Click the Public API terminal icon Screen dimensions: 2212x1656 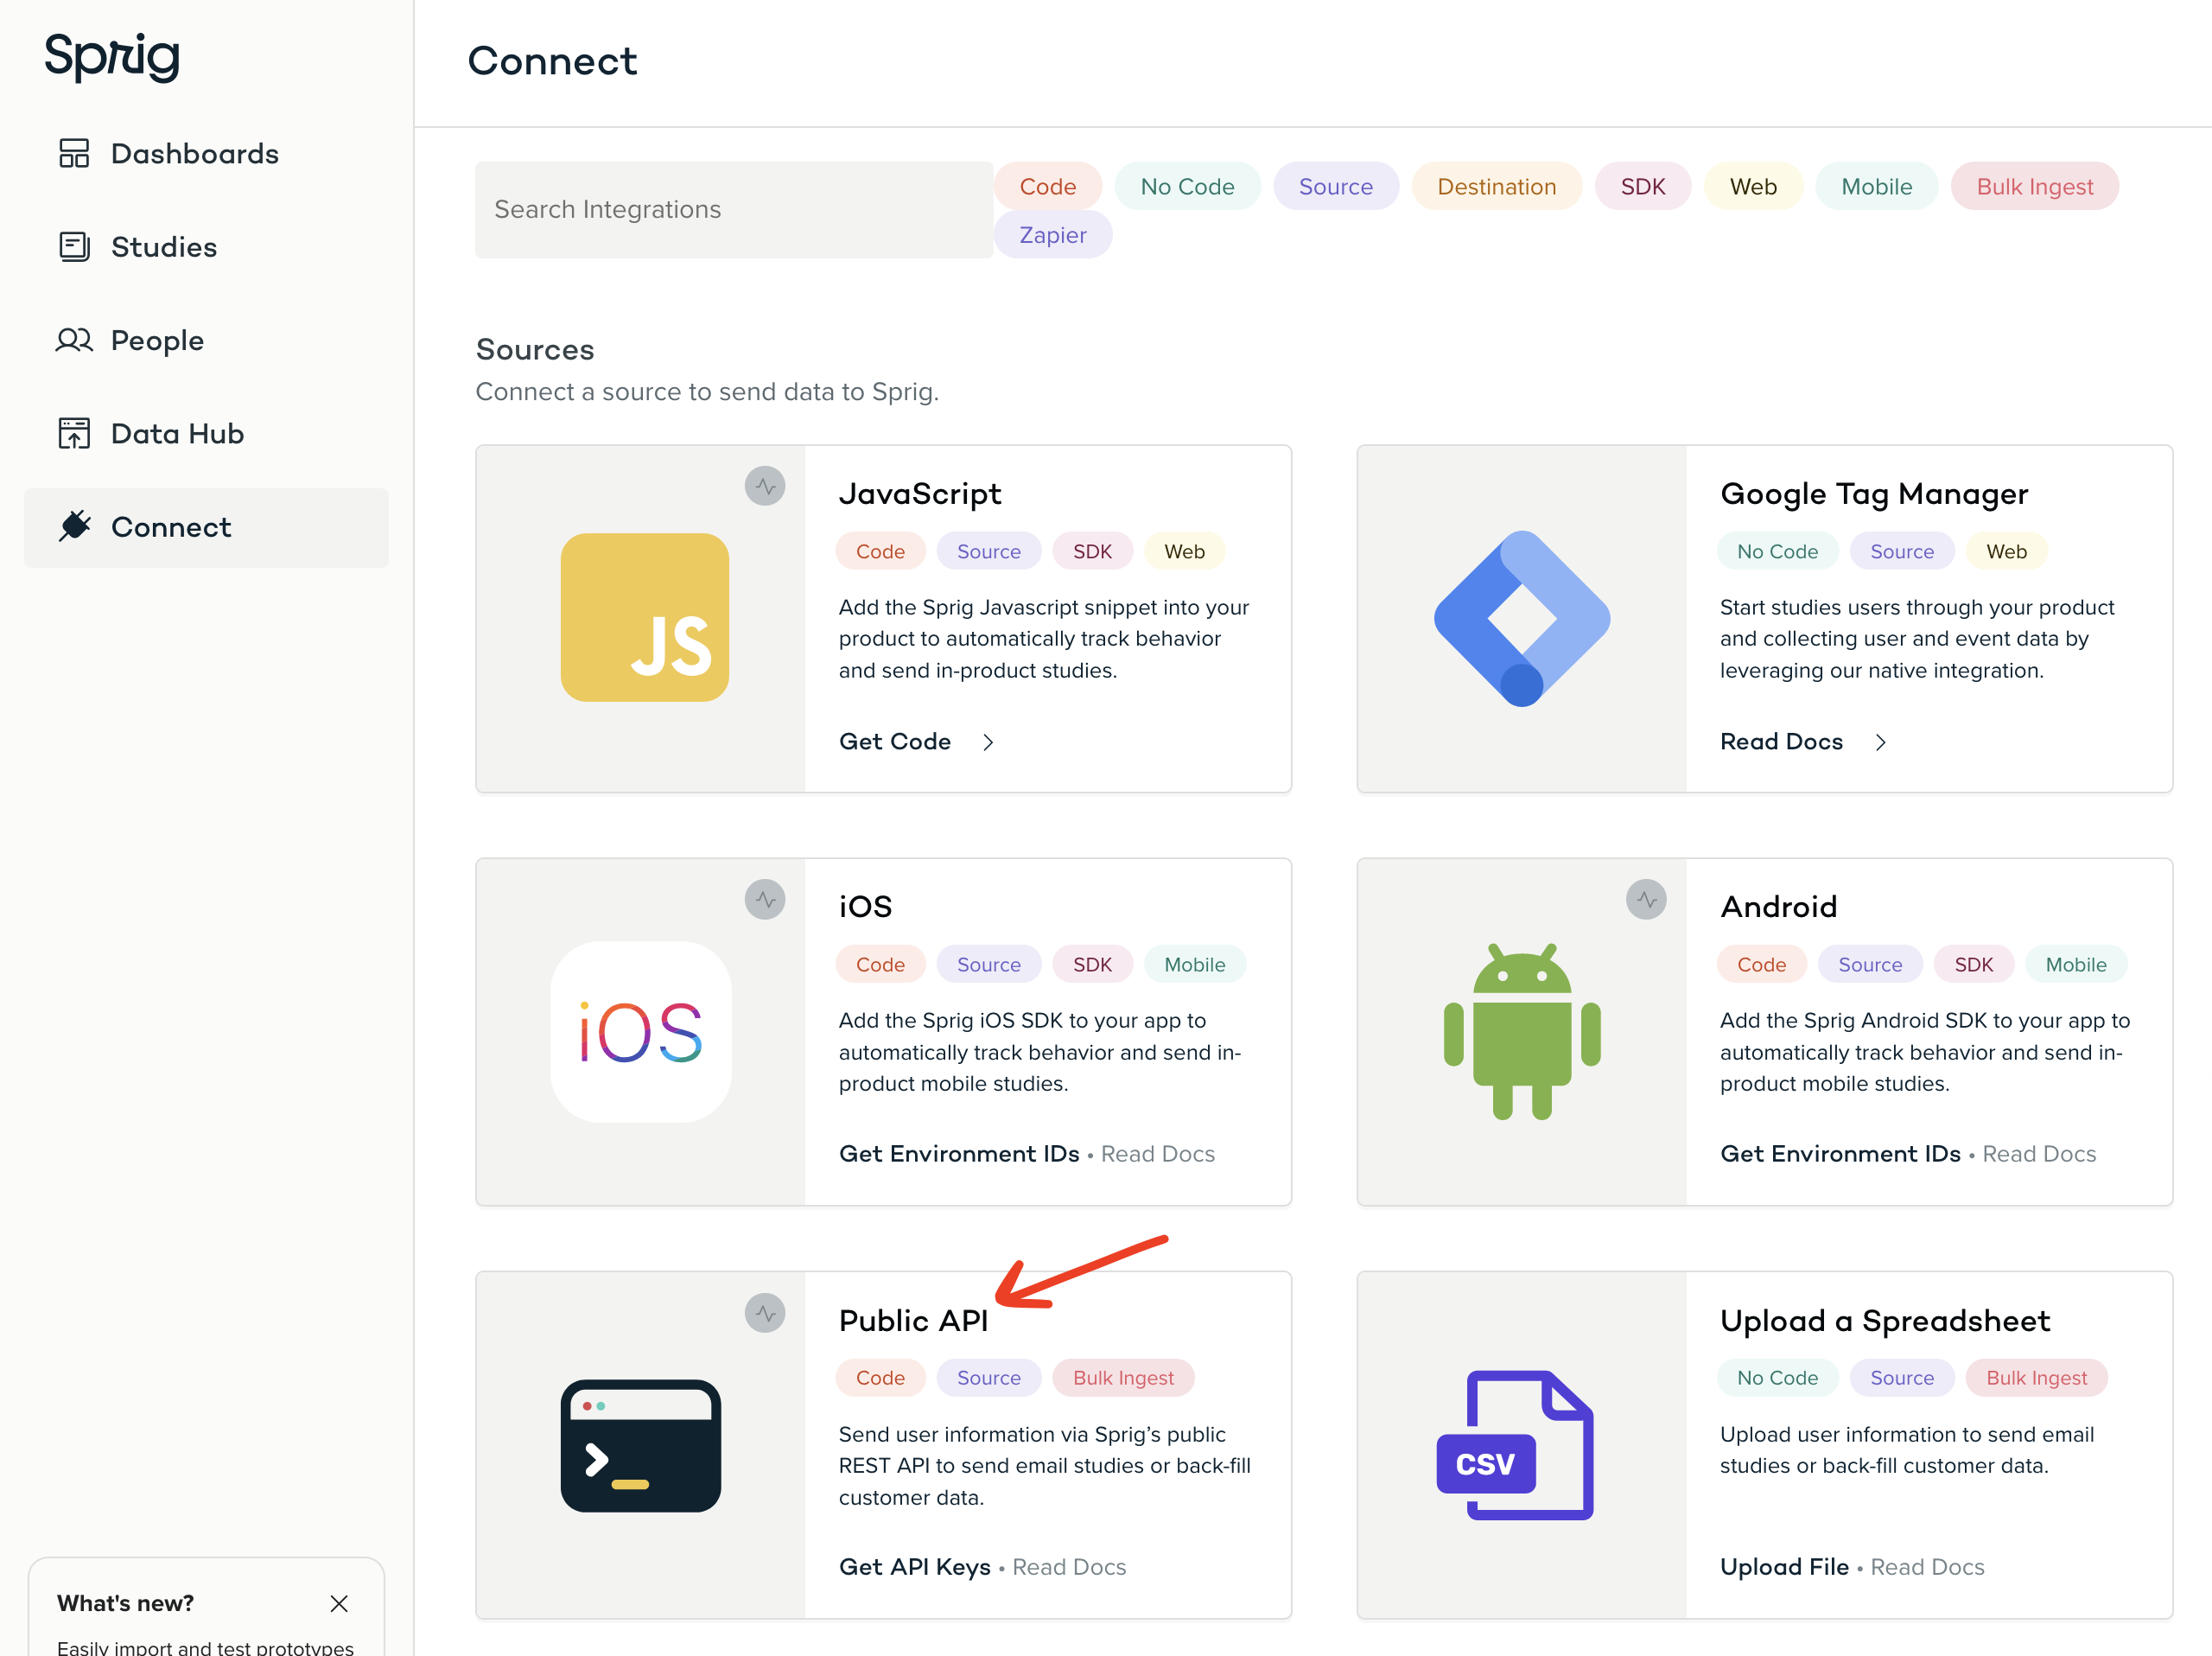click(x=640, y=1445)
